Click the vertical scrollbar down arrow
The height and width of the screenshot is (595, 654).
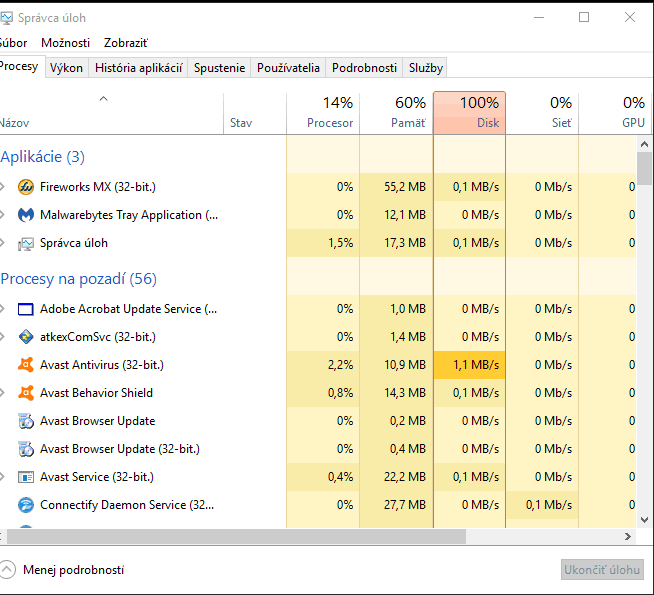[644, 520]
